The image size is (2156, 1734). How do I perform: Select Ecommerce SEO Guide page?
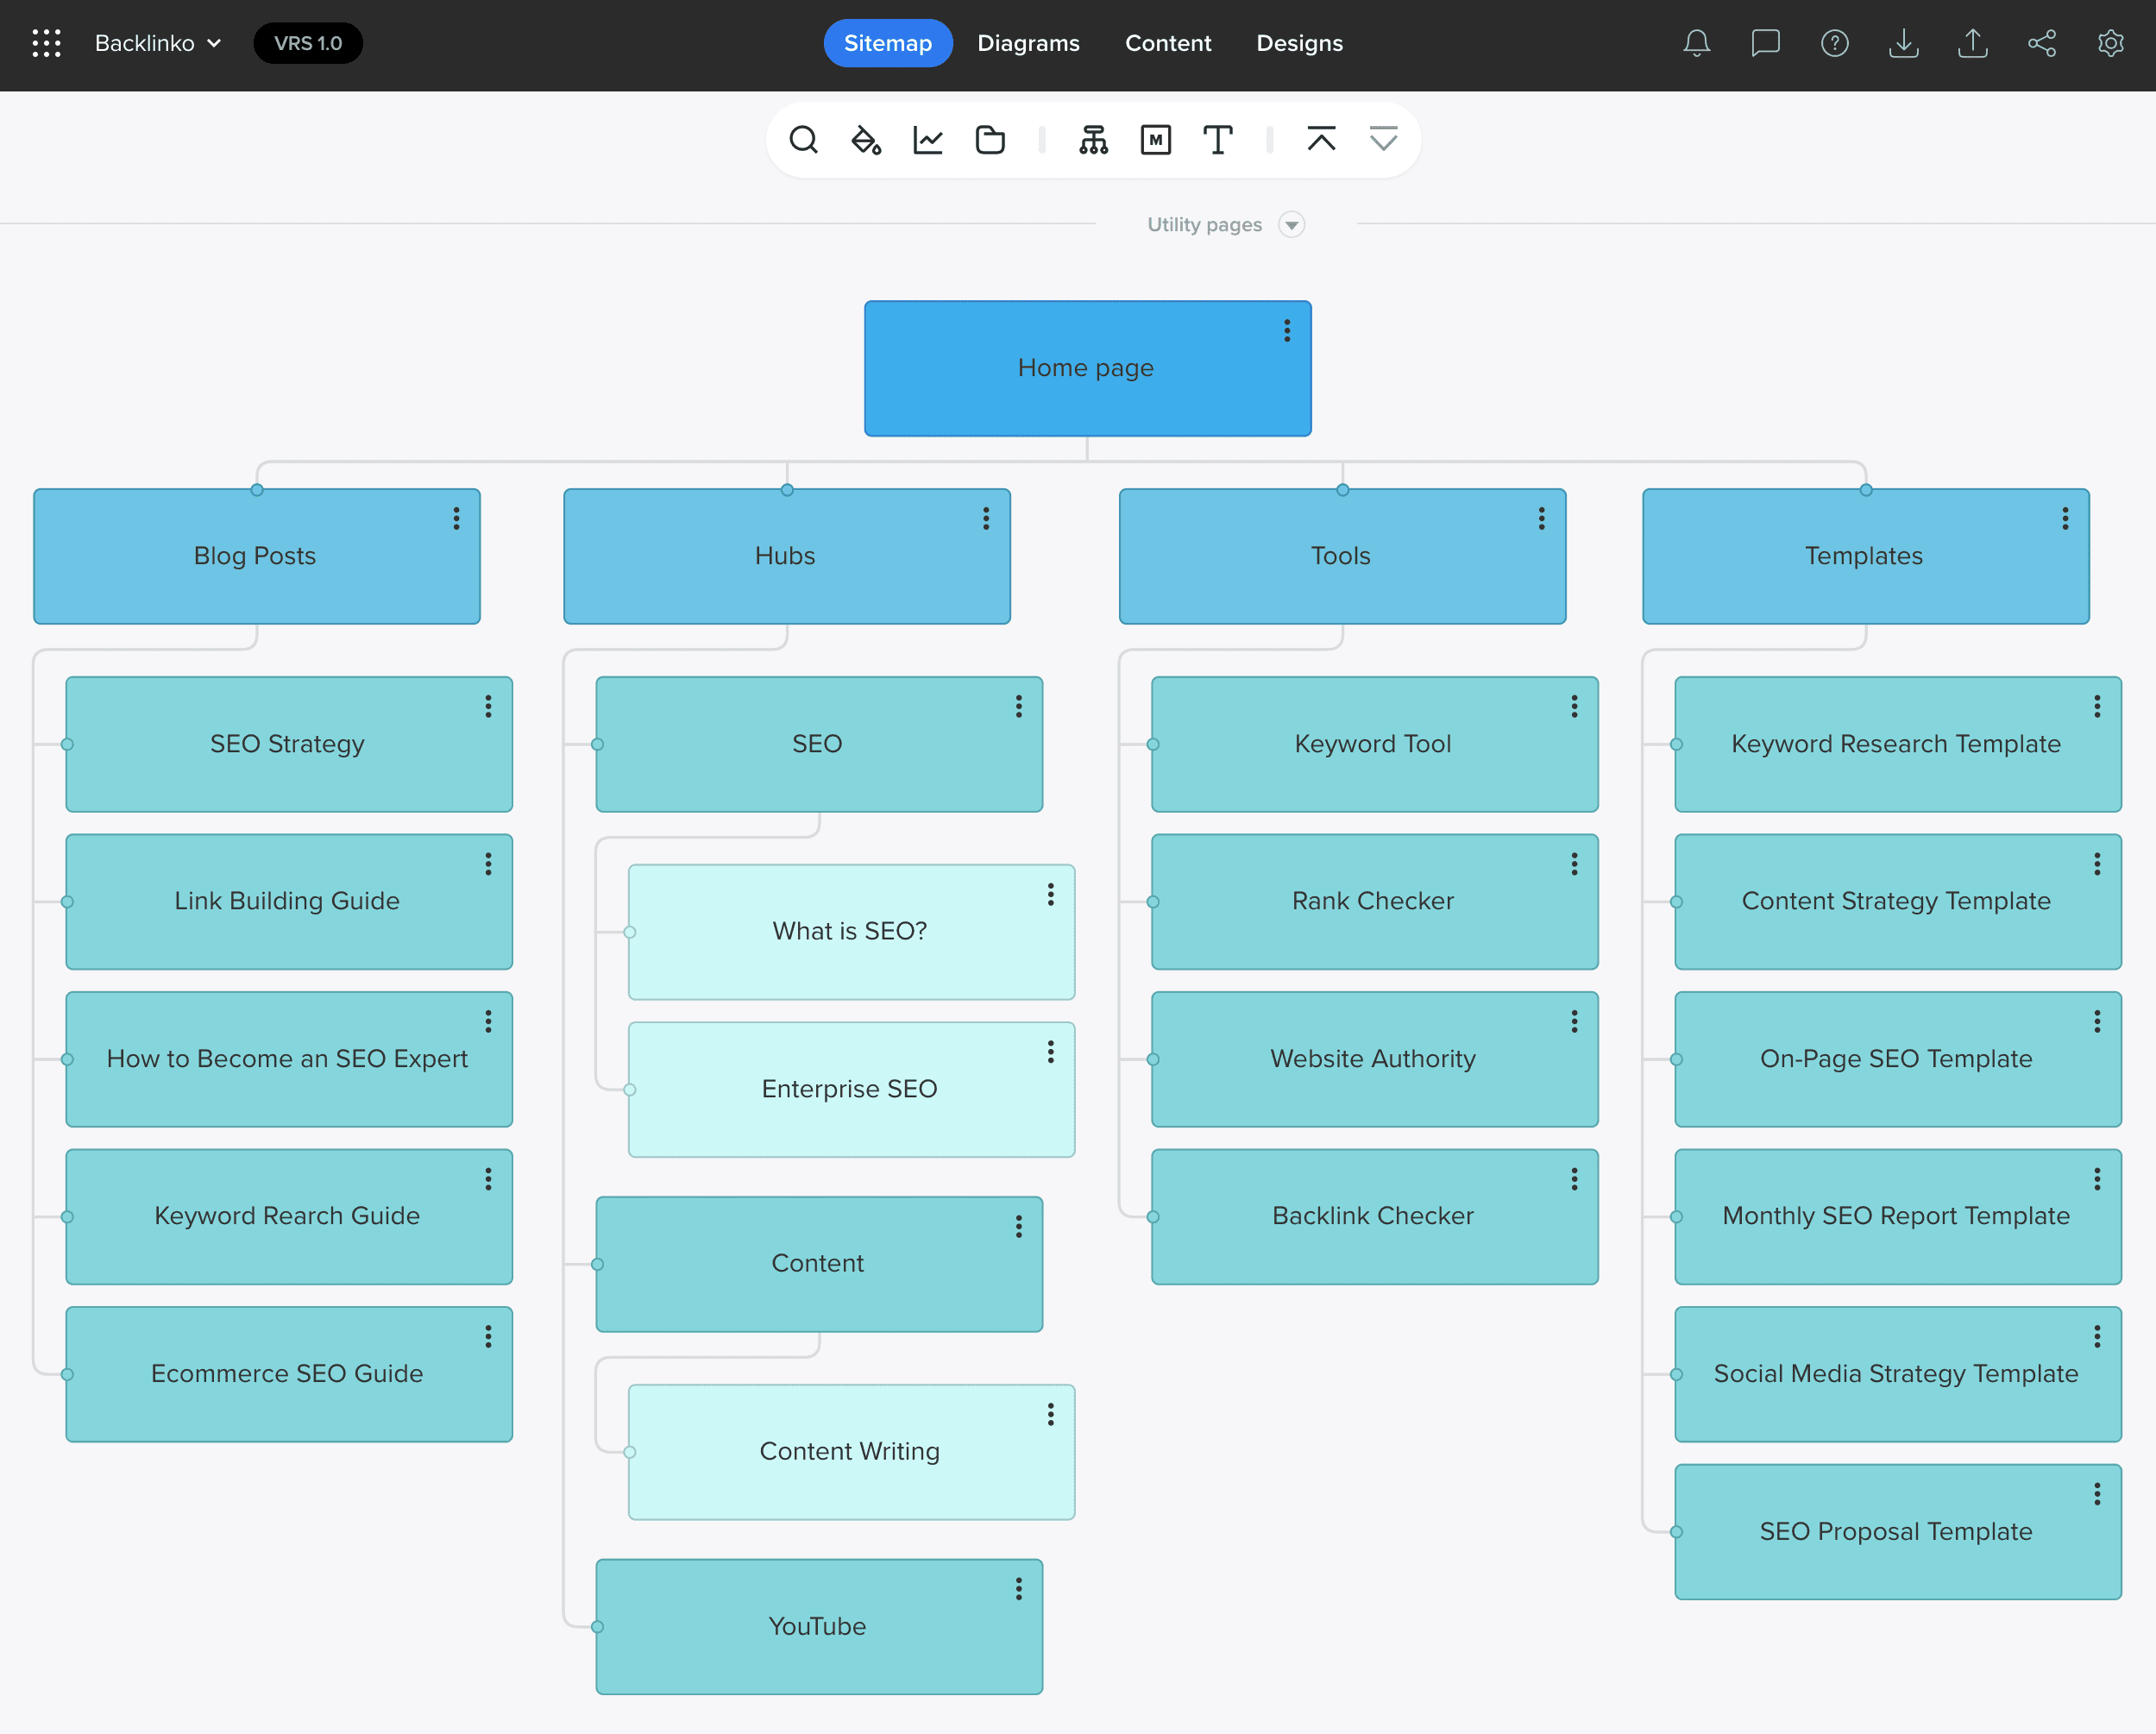coord(289,1374)
